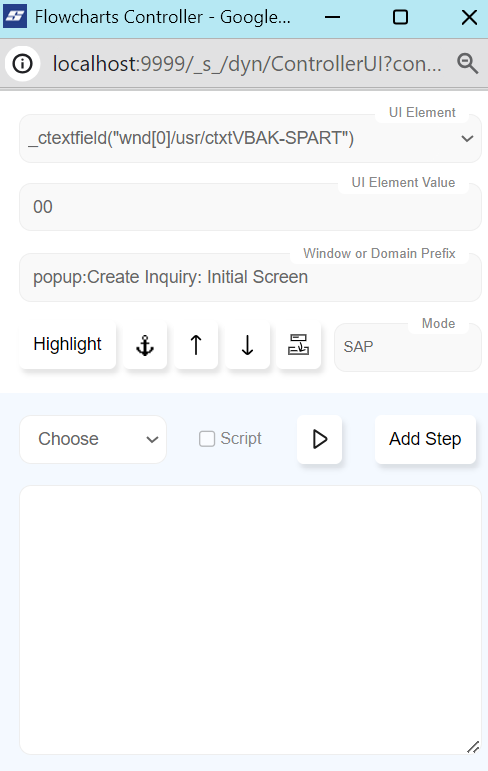Click the insert-into-form icon button
Viewport: 488px width, 771px height.
(x=299, y=345)
